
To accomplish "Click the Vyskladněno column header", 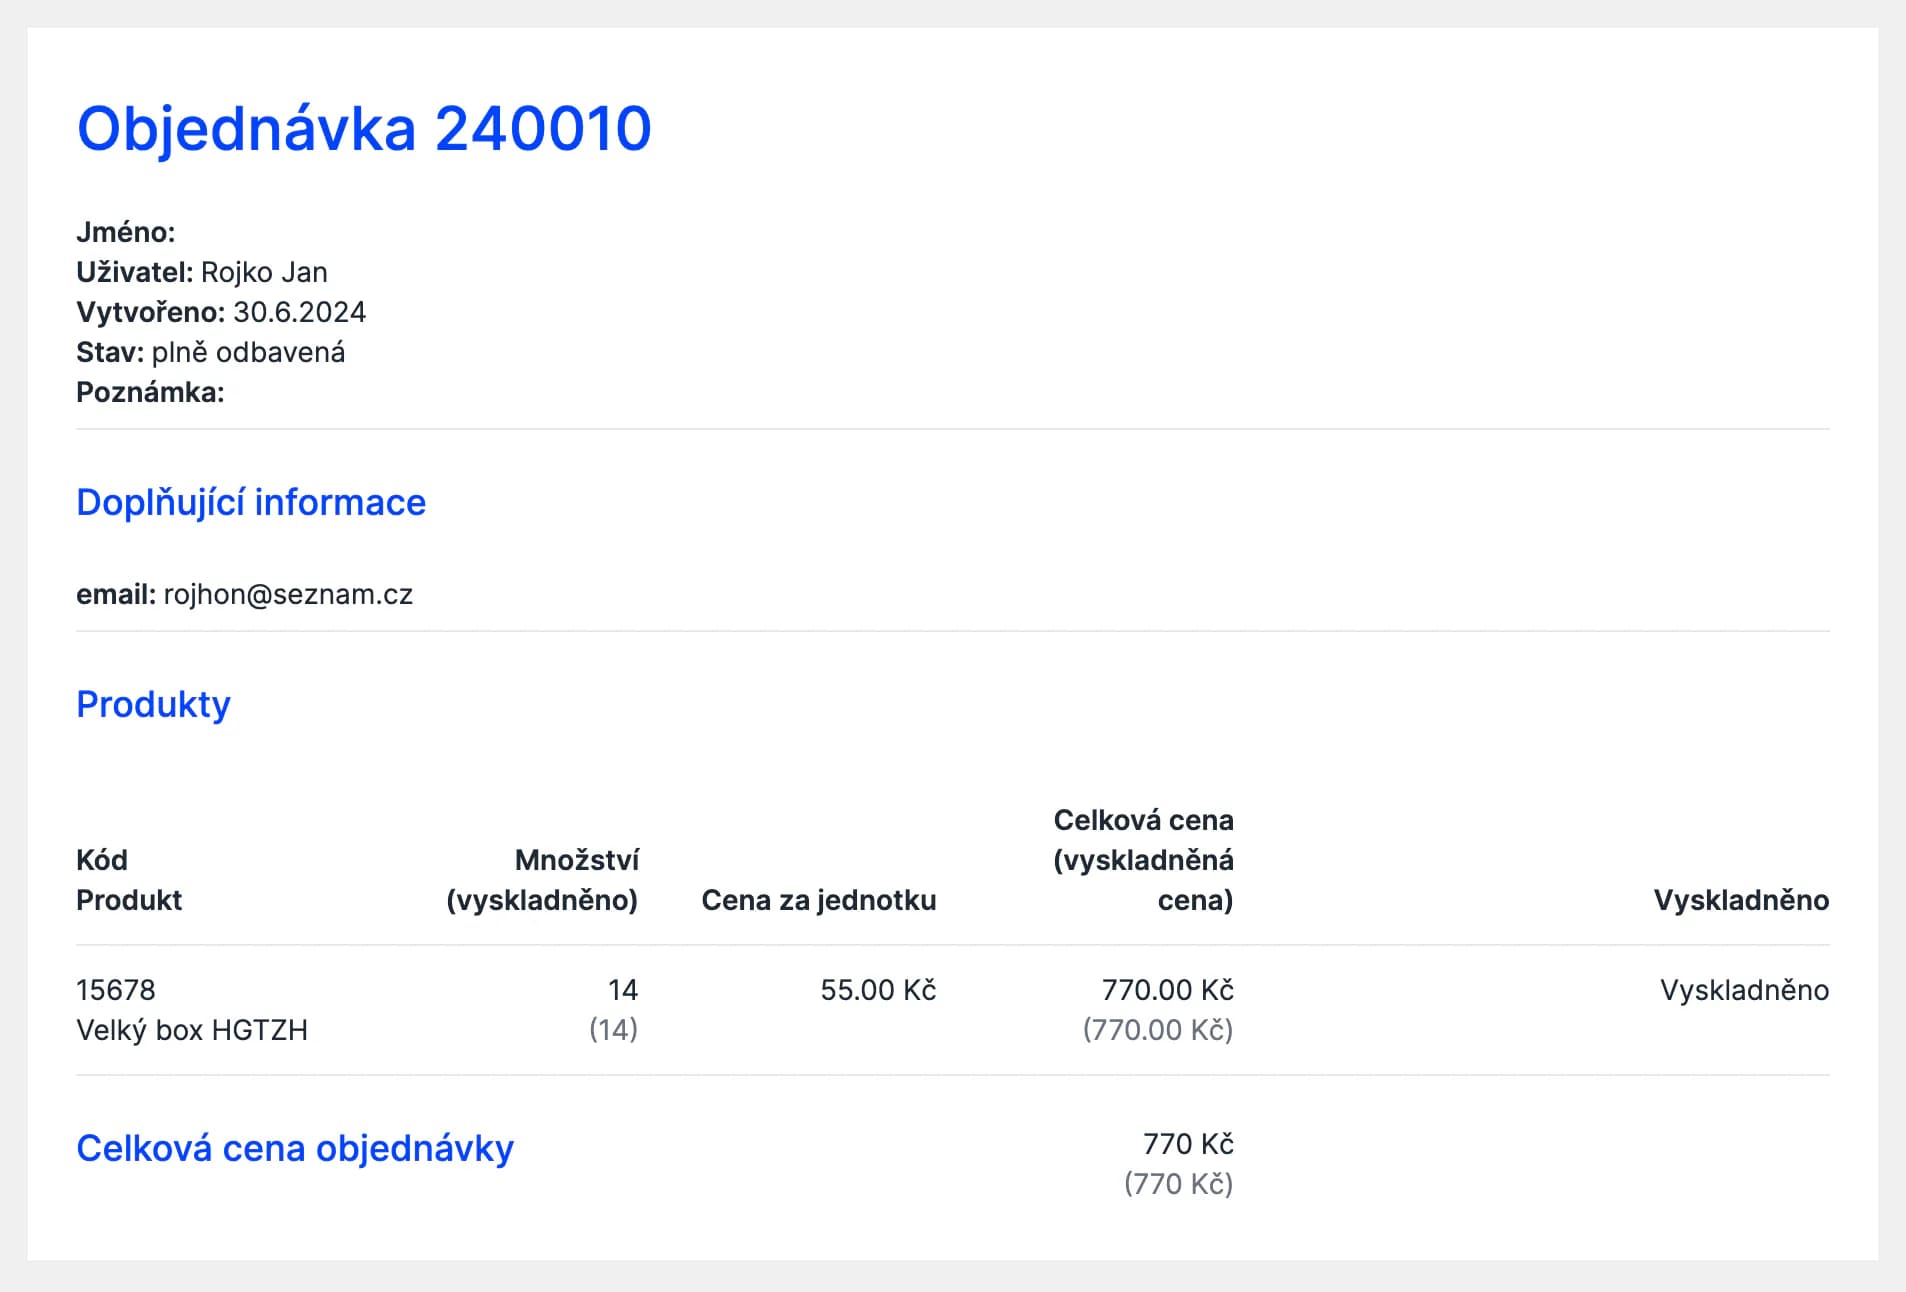I will 1741,900.
